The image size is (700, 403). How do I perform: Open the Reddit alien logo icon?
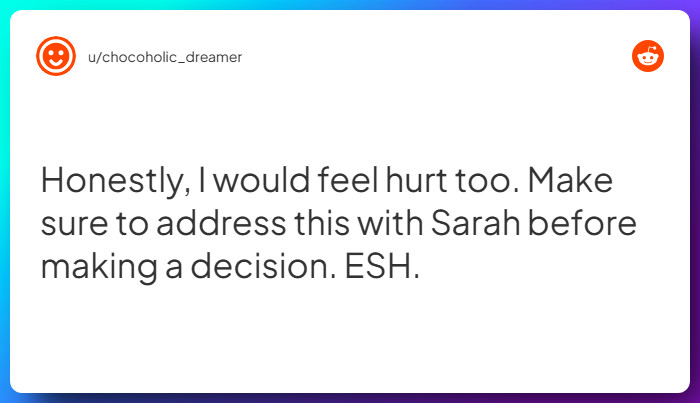click(648, 56)
